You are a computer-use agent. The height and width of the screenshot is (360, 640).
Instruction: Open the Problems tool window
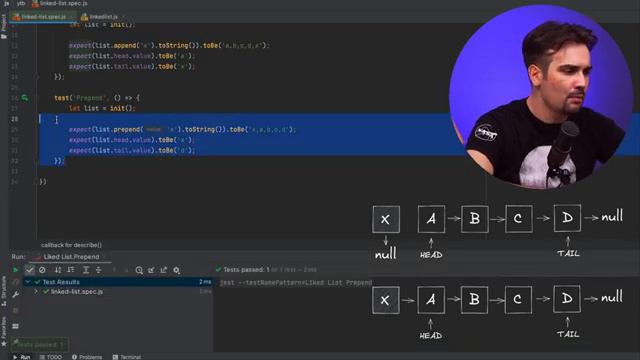pos(87,357)
